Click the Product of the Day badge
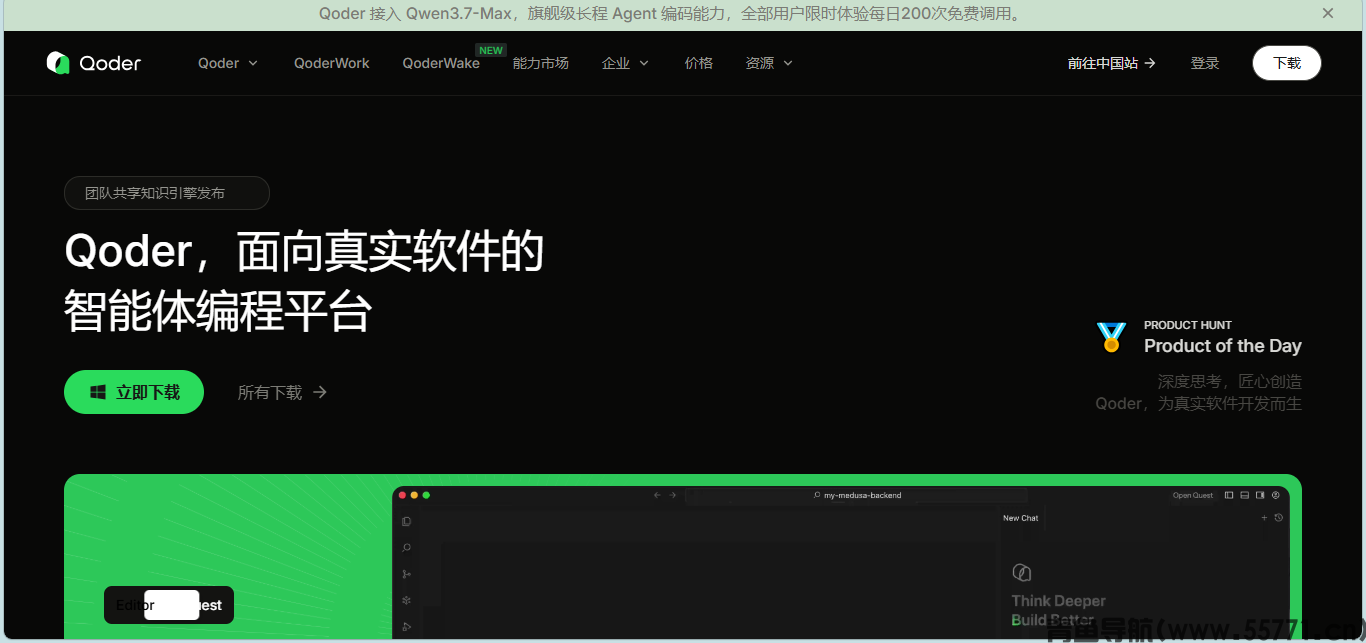The image size is (1366, 643). click(1199, 337)
